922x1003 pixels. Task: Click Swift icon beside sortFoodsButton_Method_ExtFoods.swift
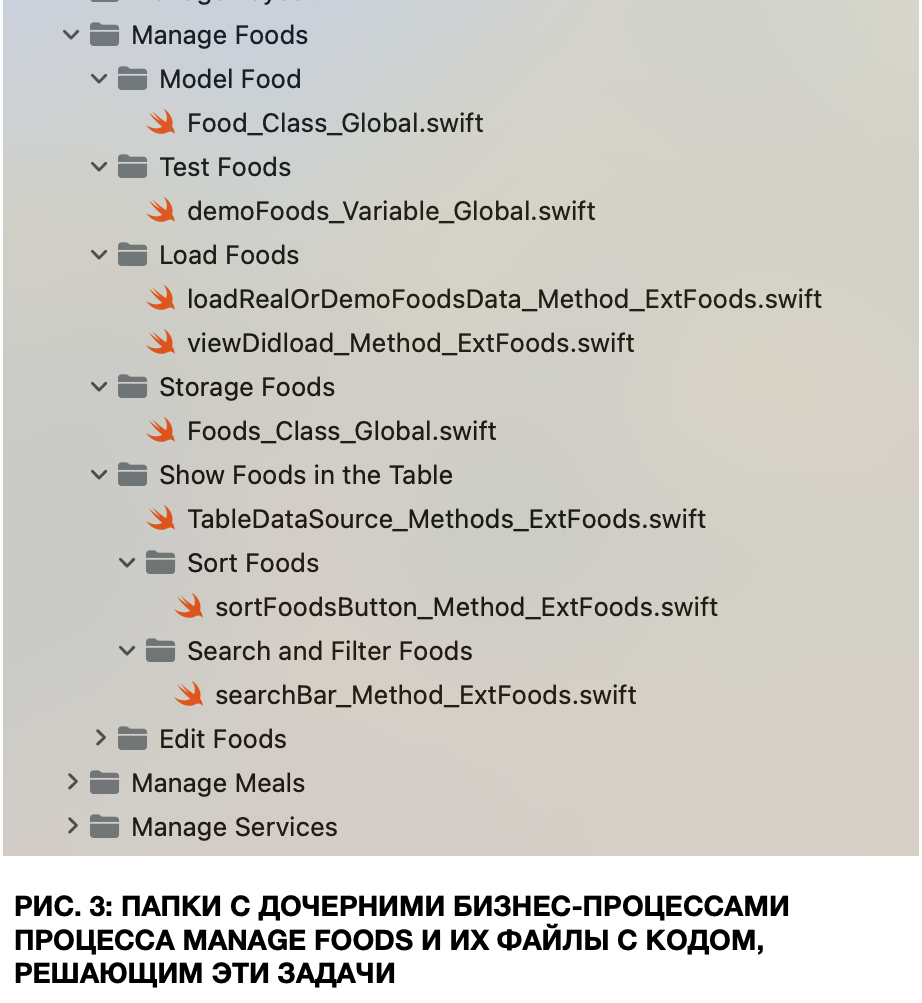click(x=189, y=607)
